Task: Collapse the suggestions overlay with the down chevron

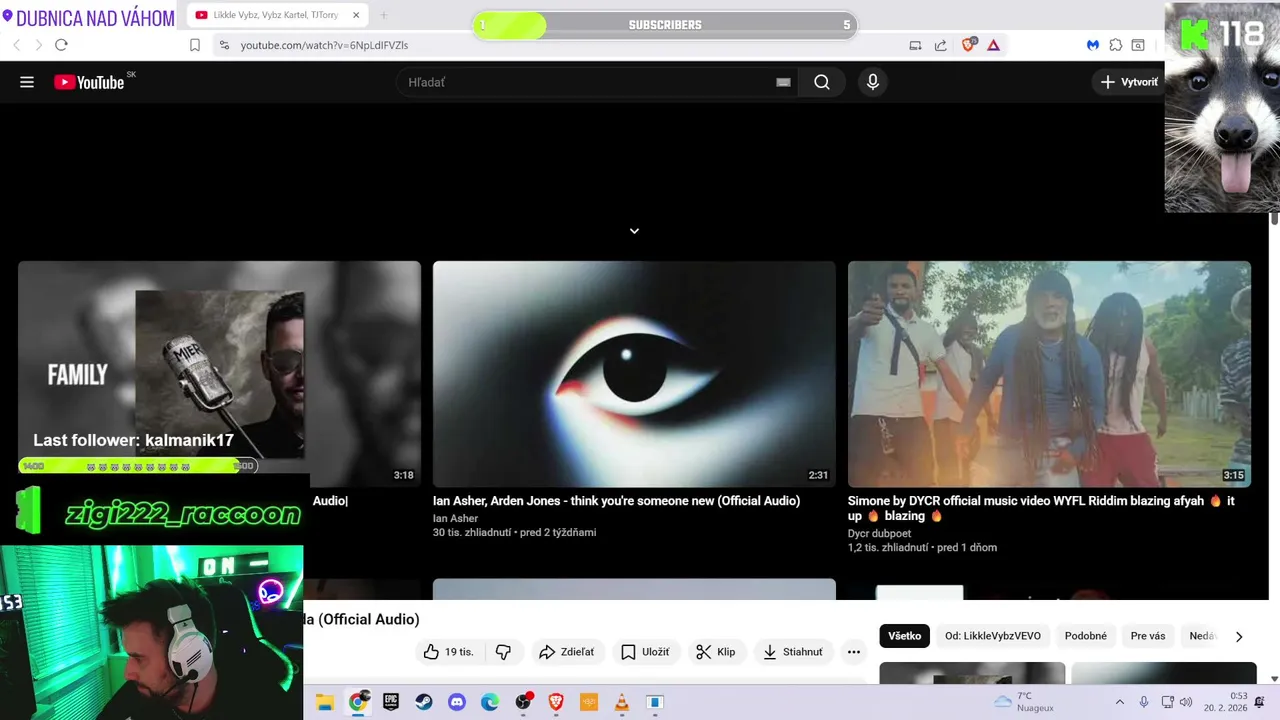Action: tap(634, 231)
